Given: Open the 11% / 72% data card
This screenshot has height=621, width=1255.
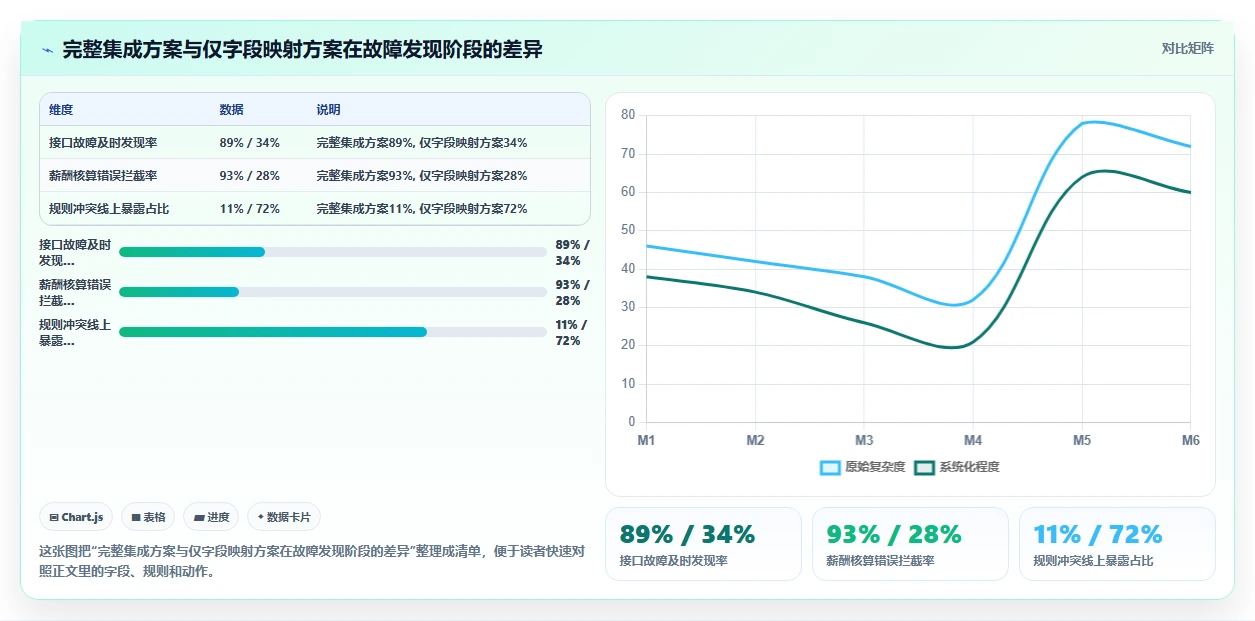Looking at the screenshot, I should 1117,544.
